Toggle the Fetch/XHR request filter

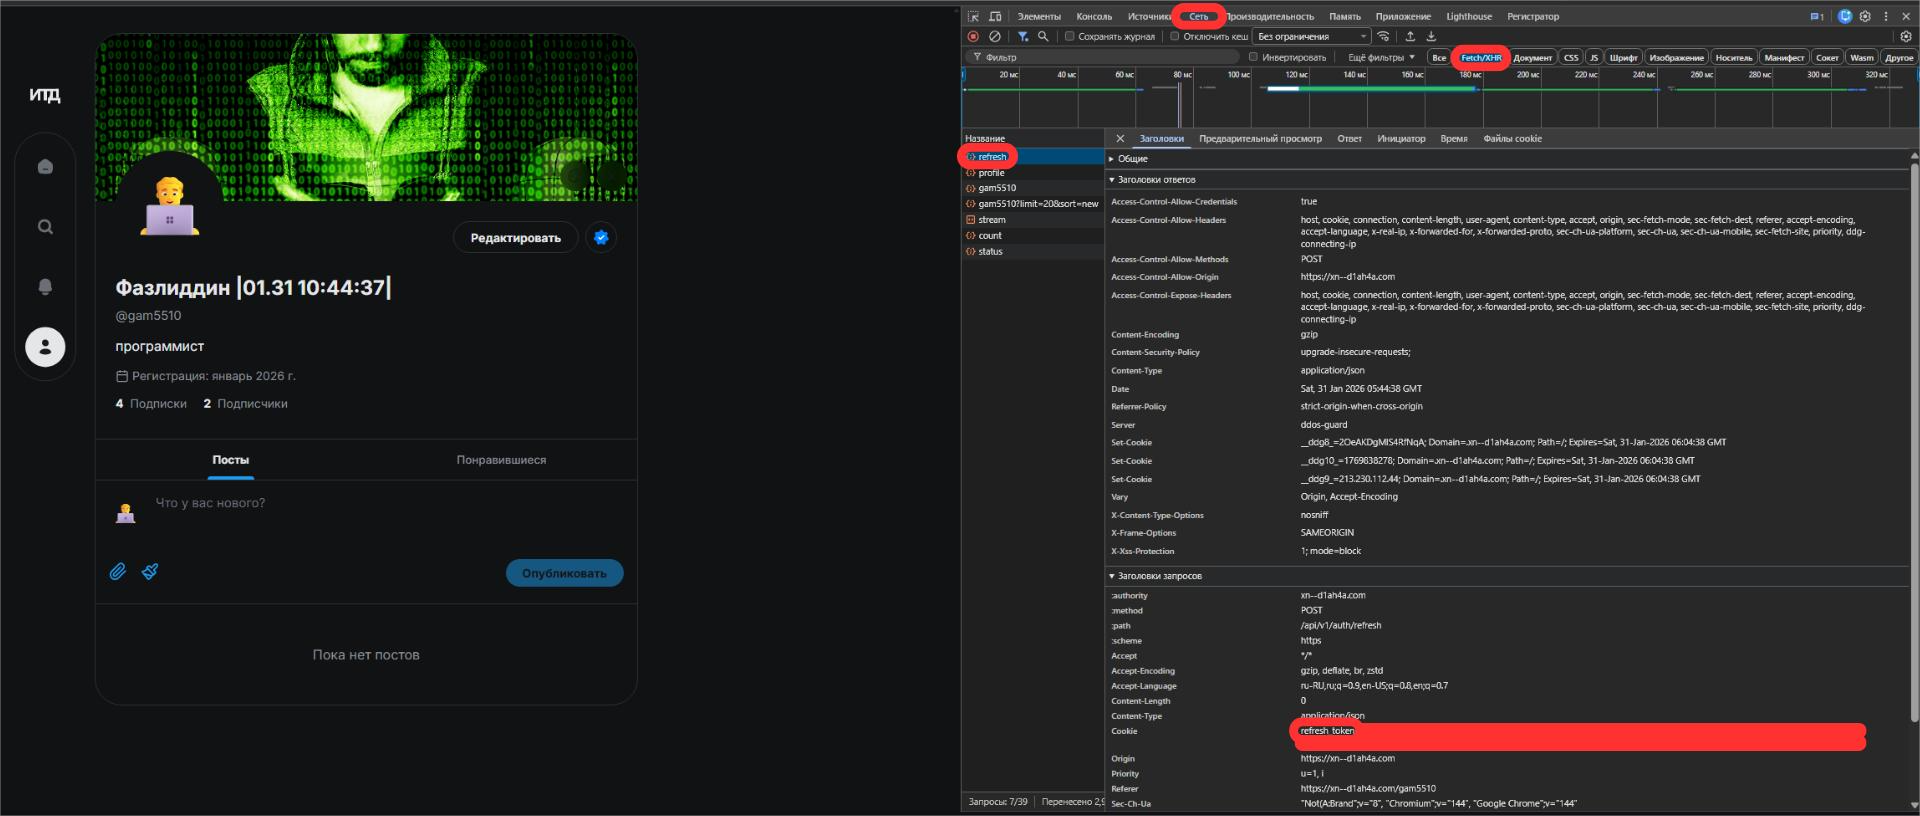click(1481, 57)
